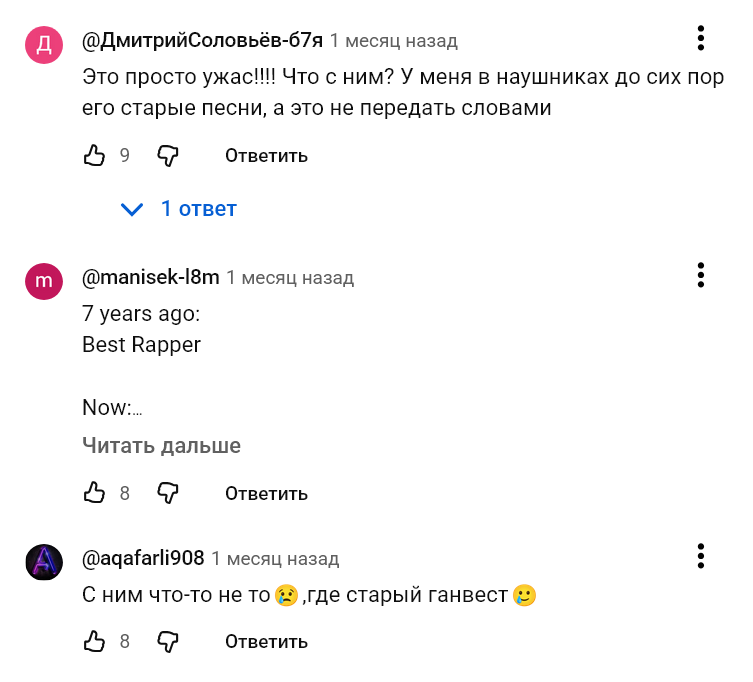This screenshot has height=682, width=753.
Task: Click the aqafarli908 profile avatar
Action: pyautogui.click(x=44, y=561)
